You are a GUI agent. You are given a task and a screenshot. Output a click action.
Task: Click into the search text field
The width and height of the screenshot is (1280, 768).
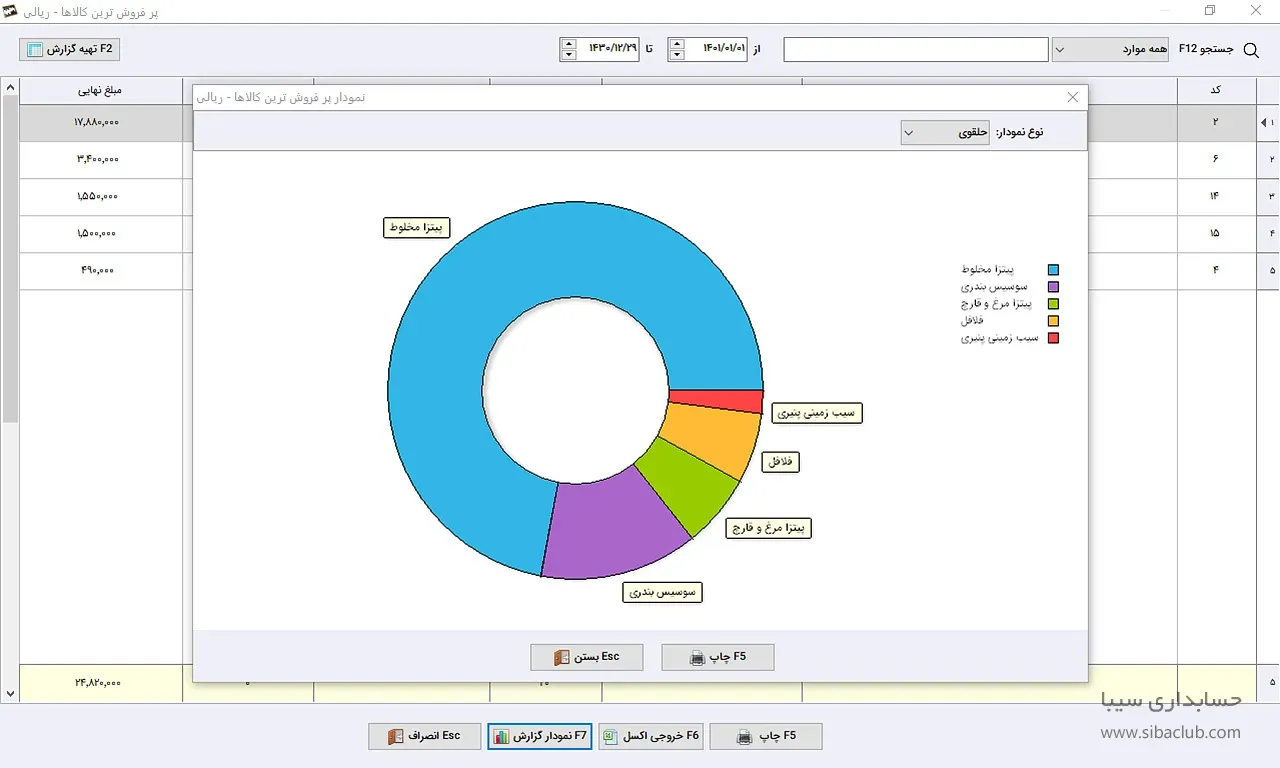pos(915,49)
